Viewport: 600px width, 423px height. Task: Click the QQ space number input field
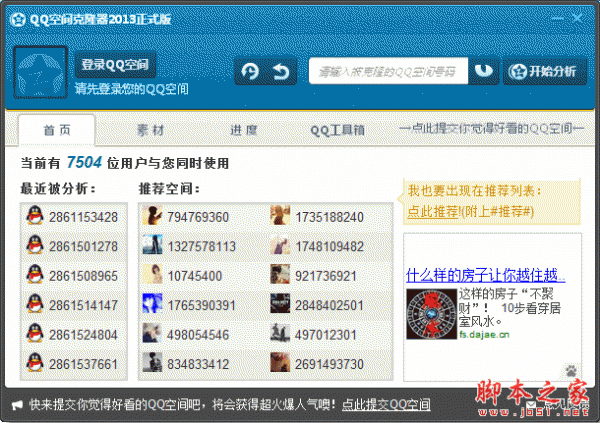tap(388, 71)
